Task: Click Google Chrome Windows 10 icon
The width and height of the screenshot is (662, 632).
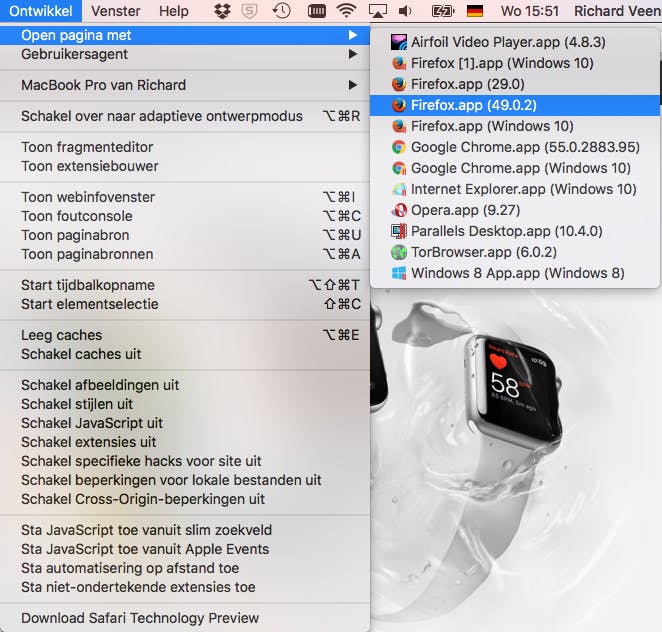Action: 399,168
